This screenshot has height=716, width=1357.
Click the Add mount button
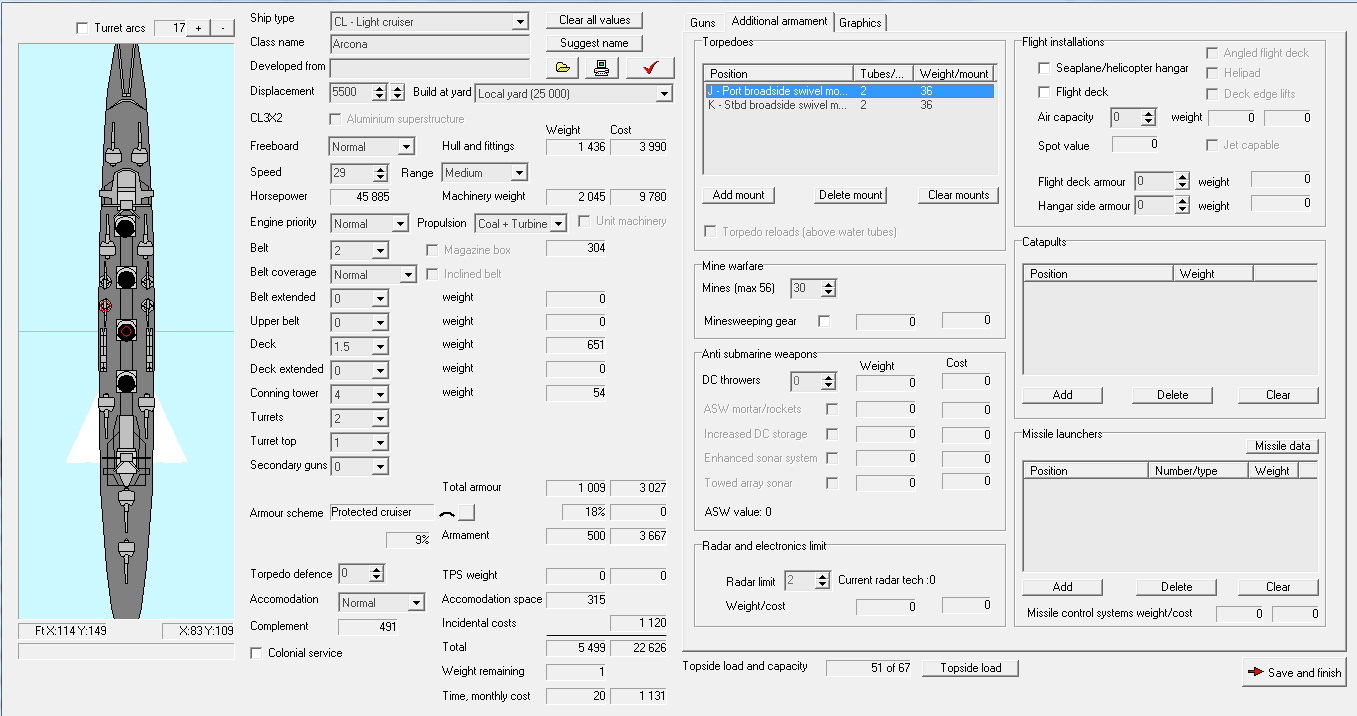pyautogui.click(x=738, y=195)
